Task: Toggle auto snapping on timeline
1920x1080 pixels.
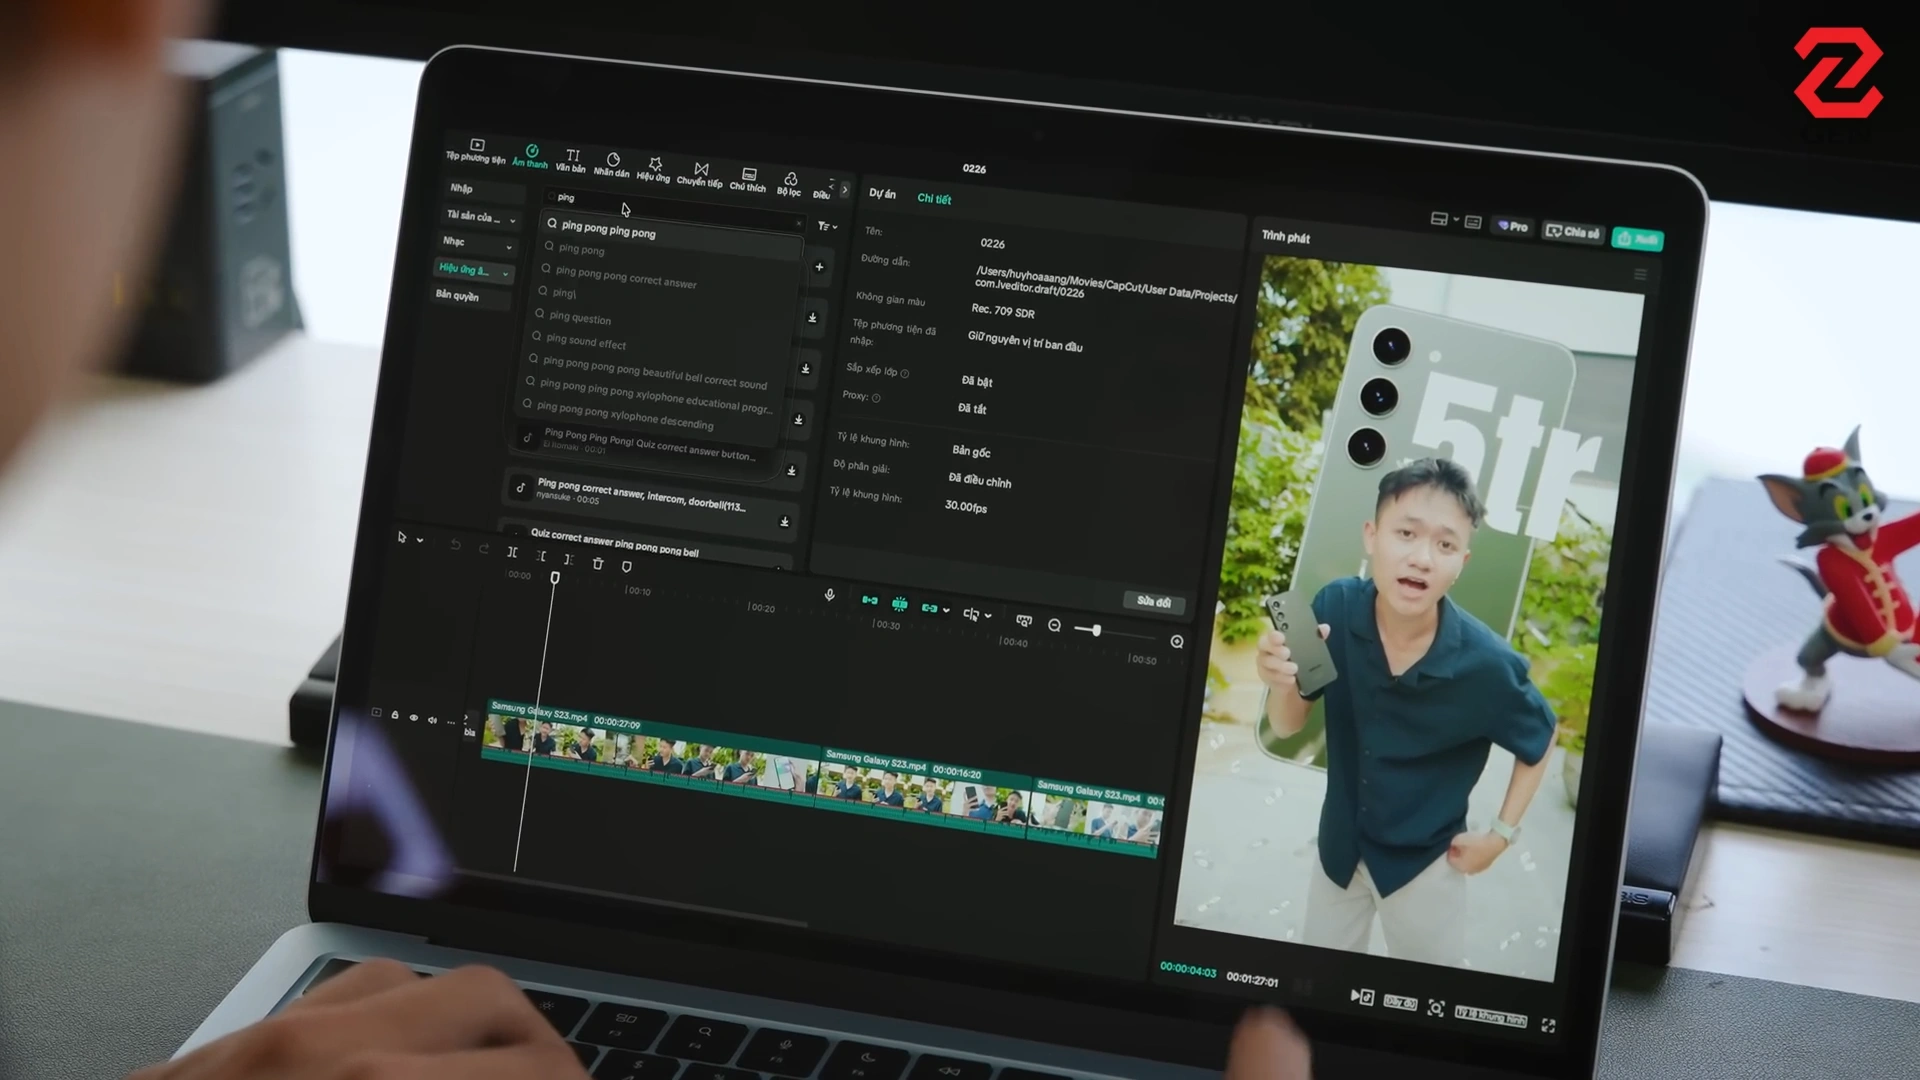Action: [x=900, y=604]
